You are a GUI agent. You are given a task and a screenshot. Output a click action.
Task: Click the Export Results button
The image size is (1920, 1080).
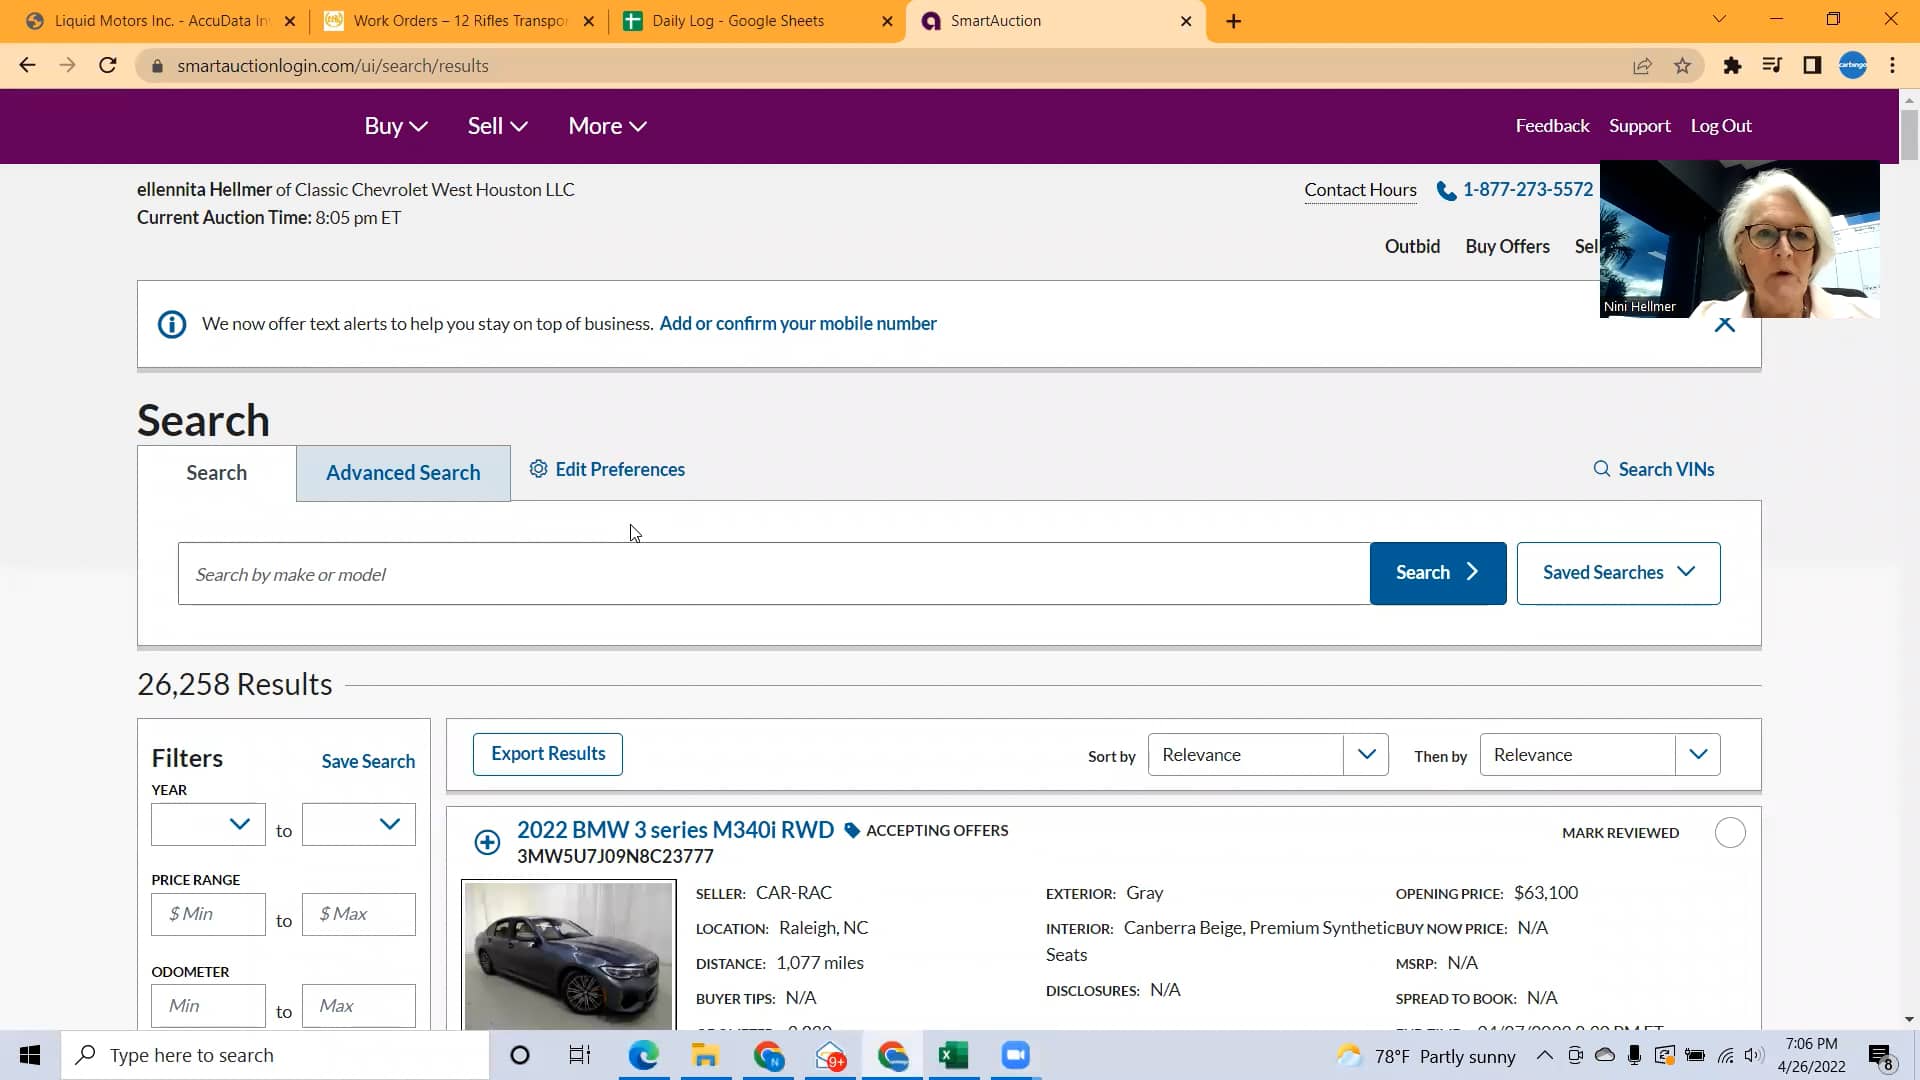coord(548,754)
